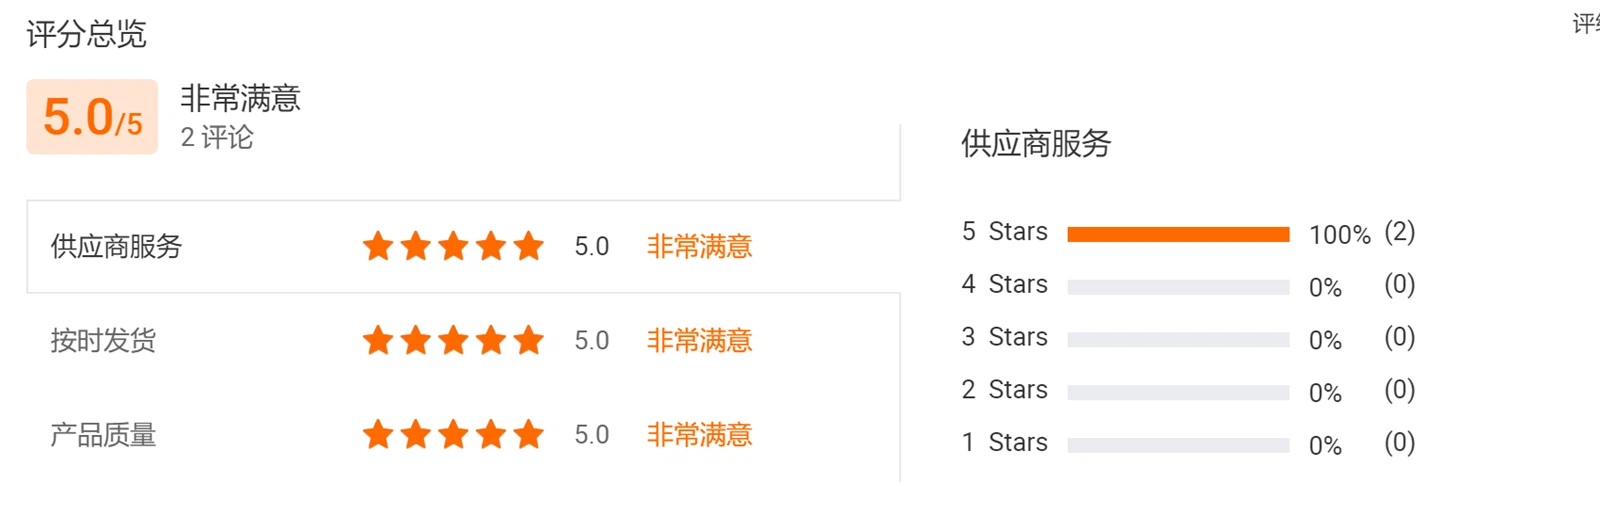Click the 3 Stars filter label
This screenshot has width=1600, height=515.
[1005, 337]
